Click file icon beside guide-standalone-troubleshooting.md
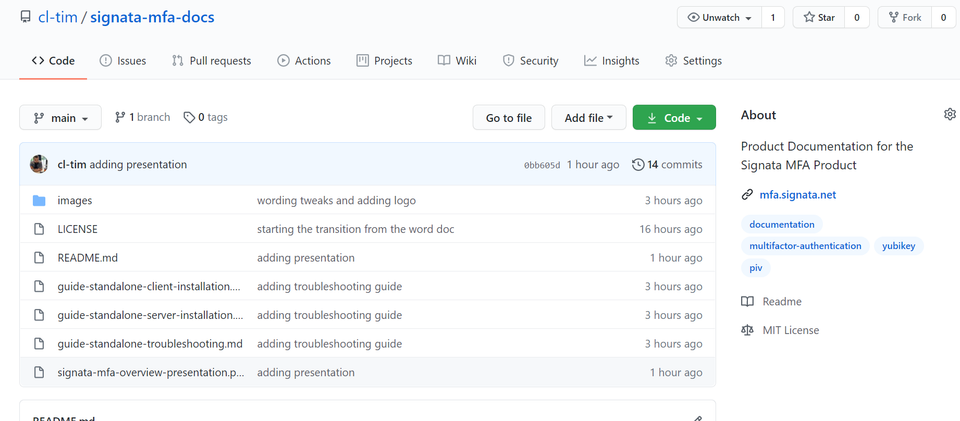The image size is (960, 421). 39,344
